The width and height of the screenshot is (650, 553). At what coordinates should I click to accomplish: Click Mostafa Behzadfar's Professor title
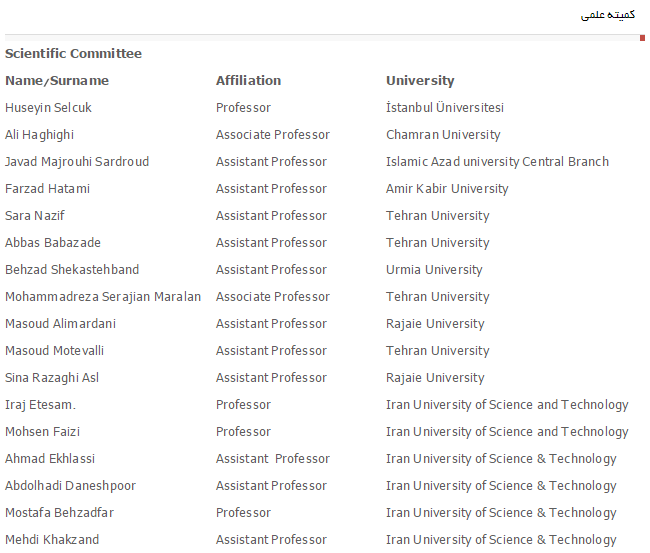click(x=243, y=513)
